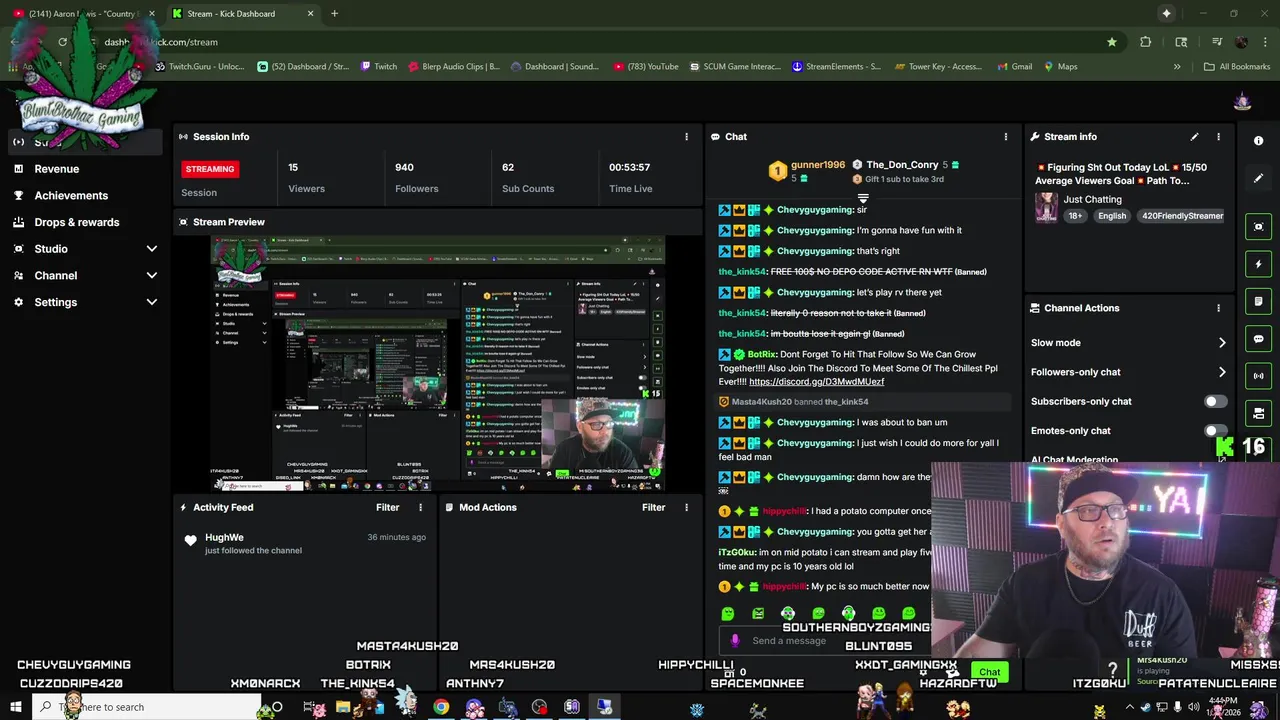Viewport: 1280px width, 720px height.
Task: Click the browser address bar URL
Action: coord(161,42)
